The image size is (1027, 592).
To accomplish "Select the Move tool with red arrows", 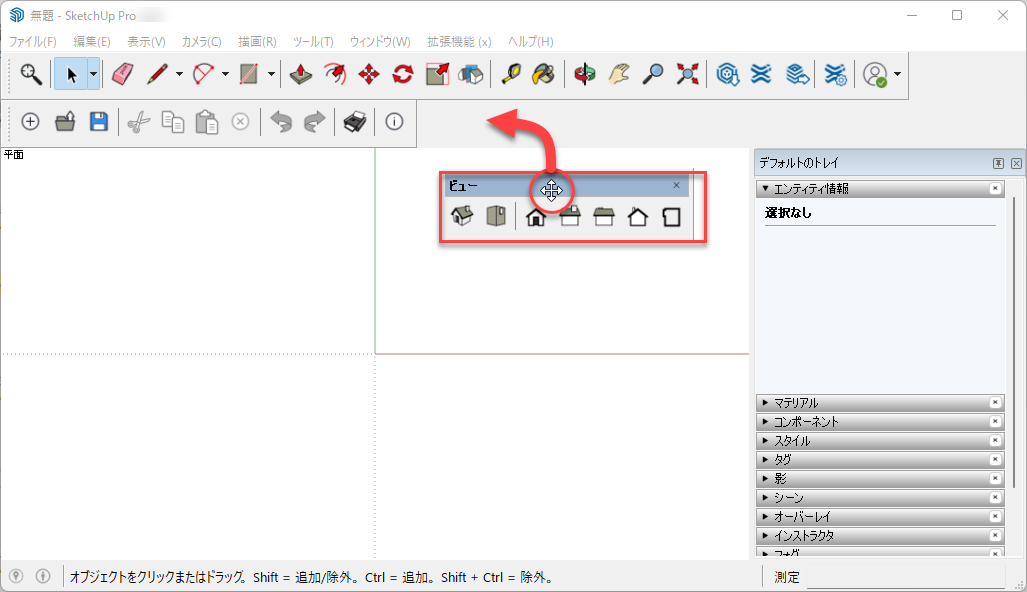I will 369,74.
